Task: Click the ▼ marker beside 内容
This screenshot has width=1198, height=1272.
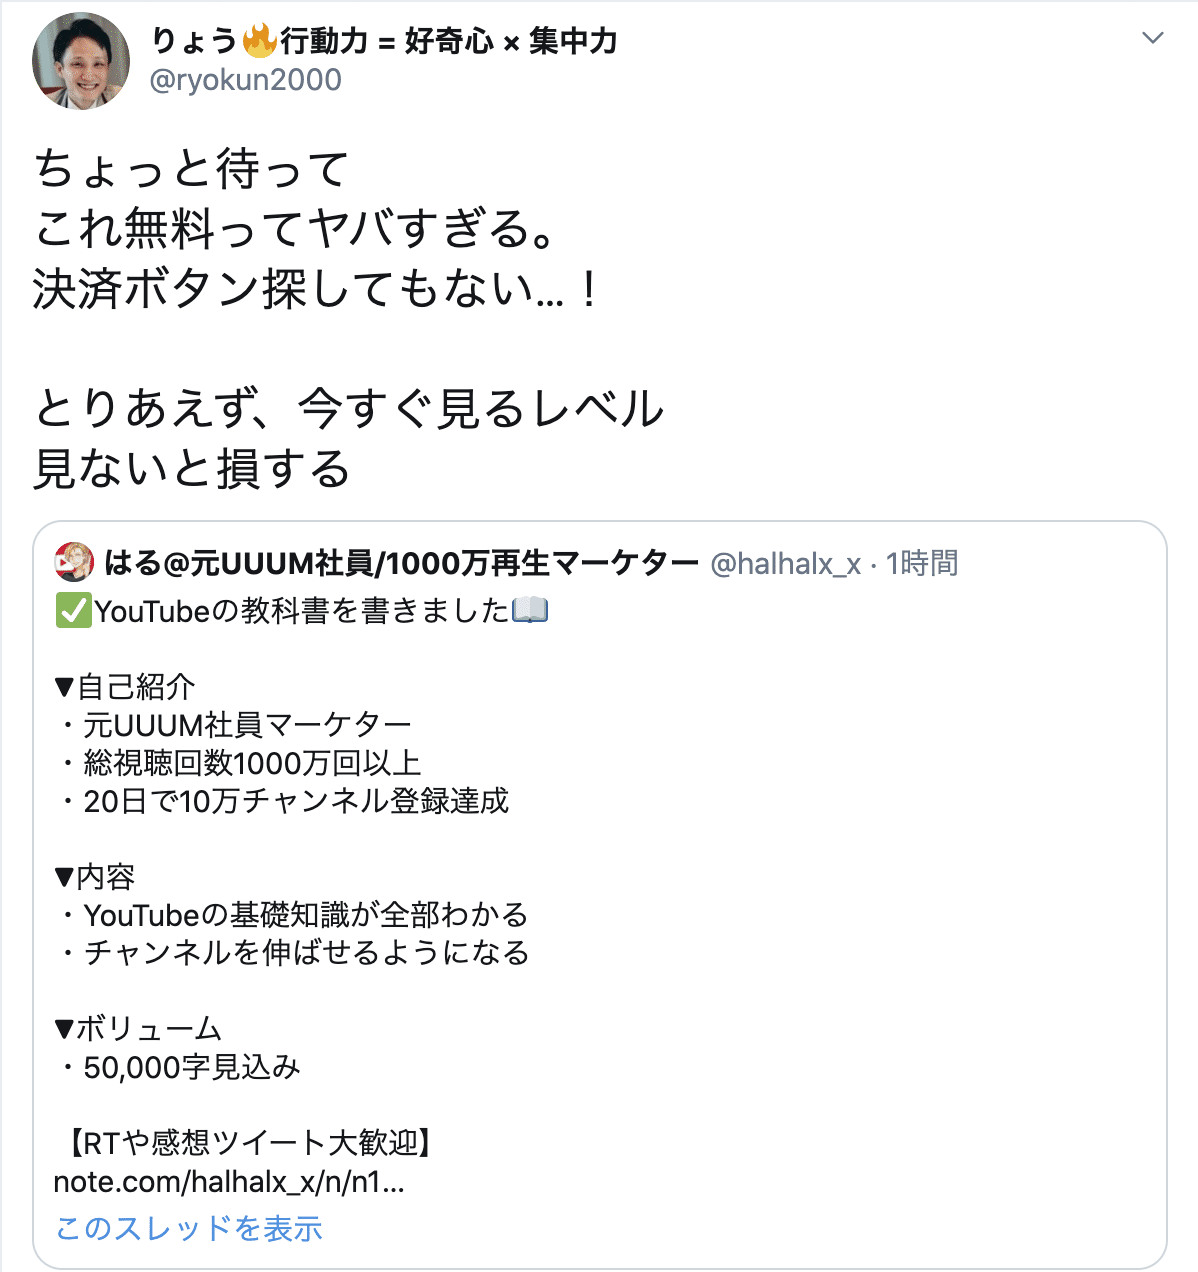Action: point(62,876)
